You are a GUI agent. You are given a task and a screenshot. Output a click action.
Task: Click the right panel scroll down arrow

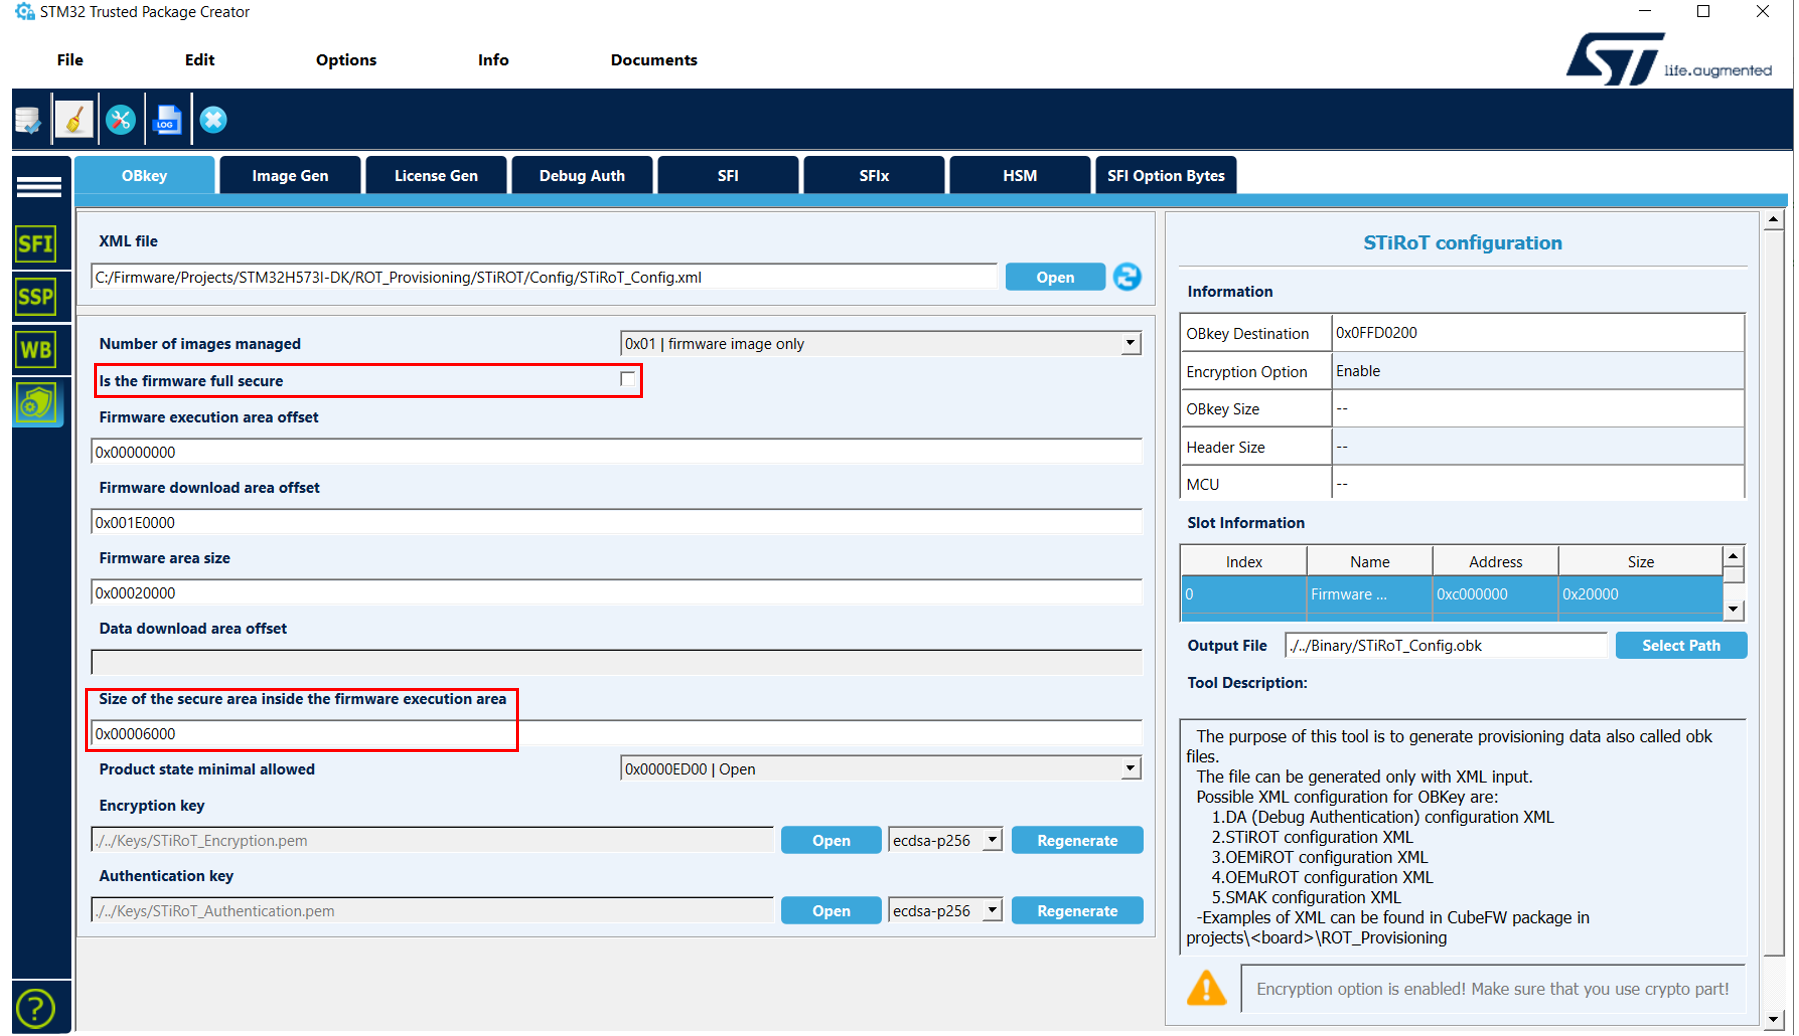(x=1773, y=1020)
